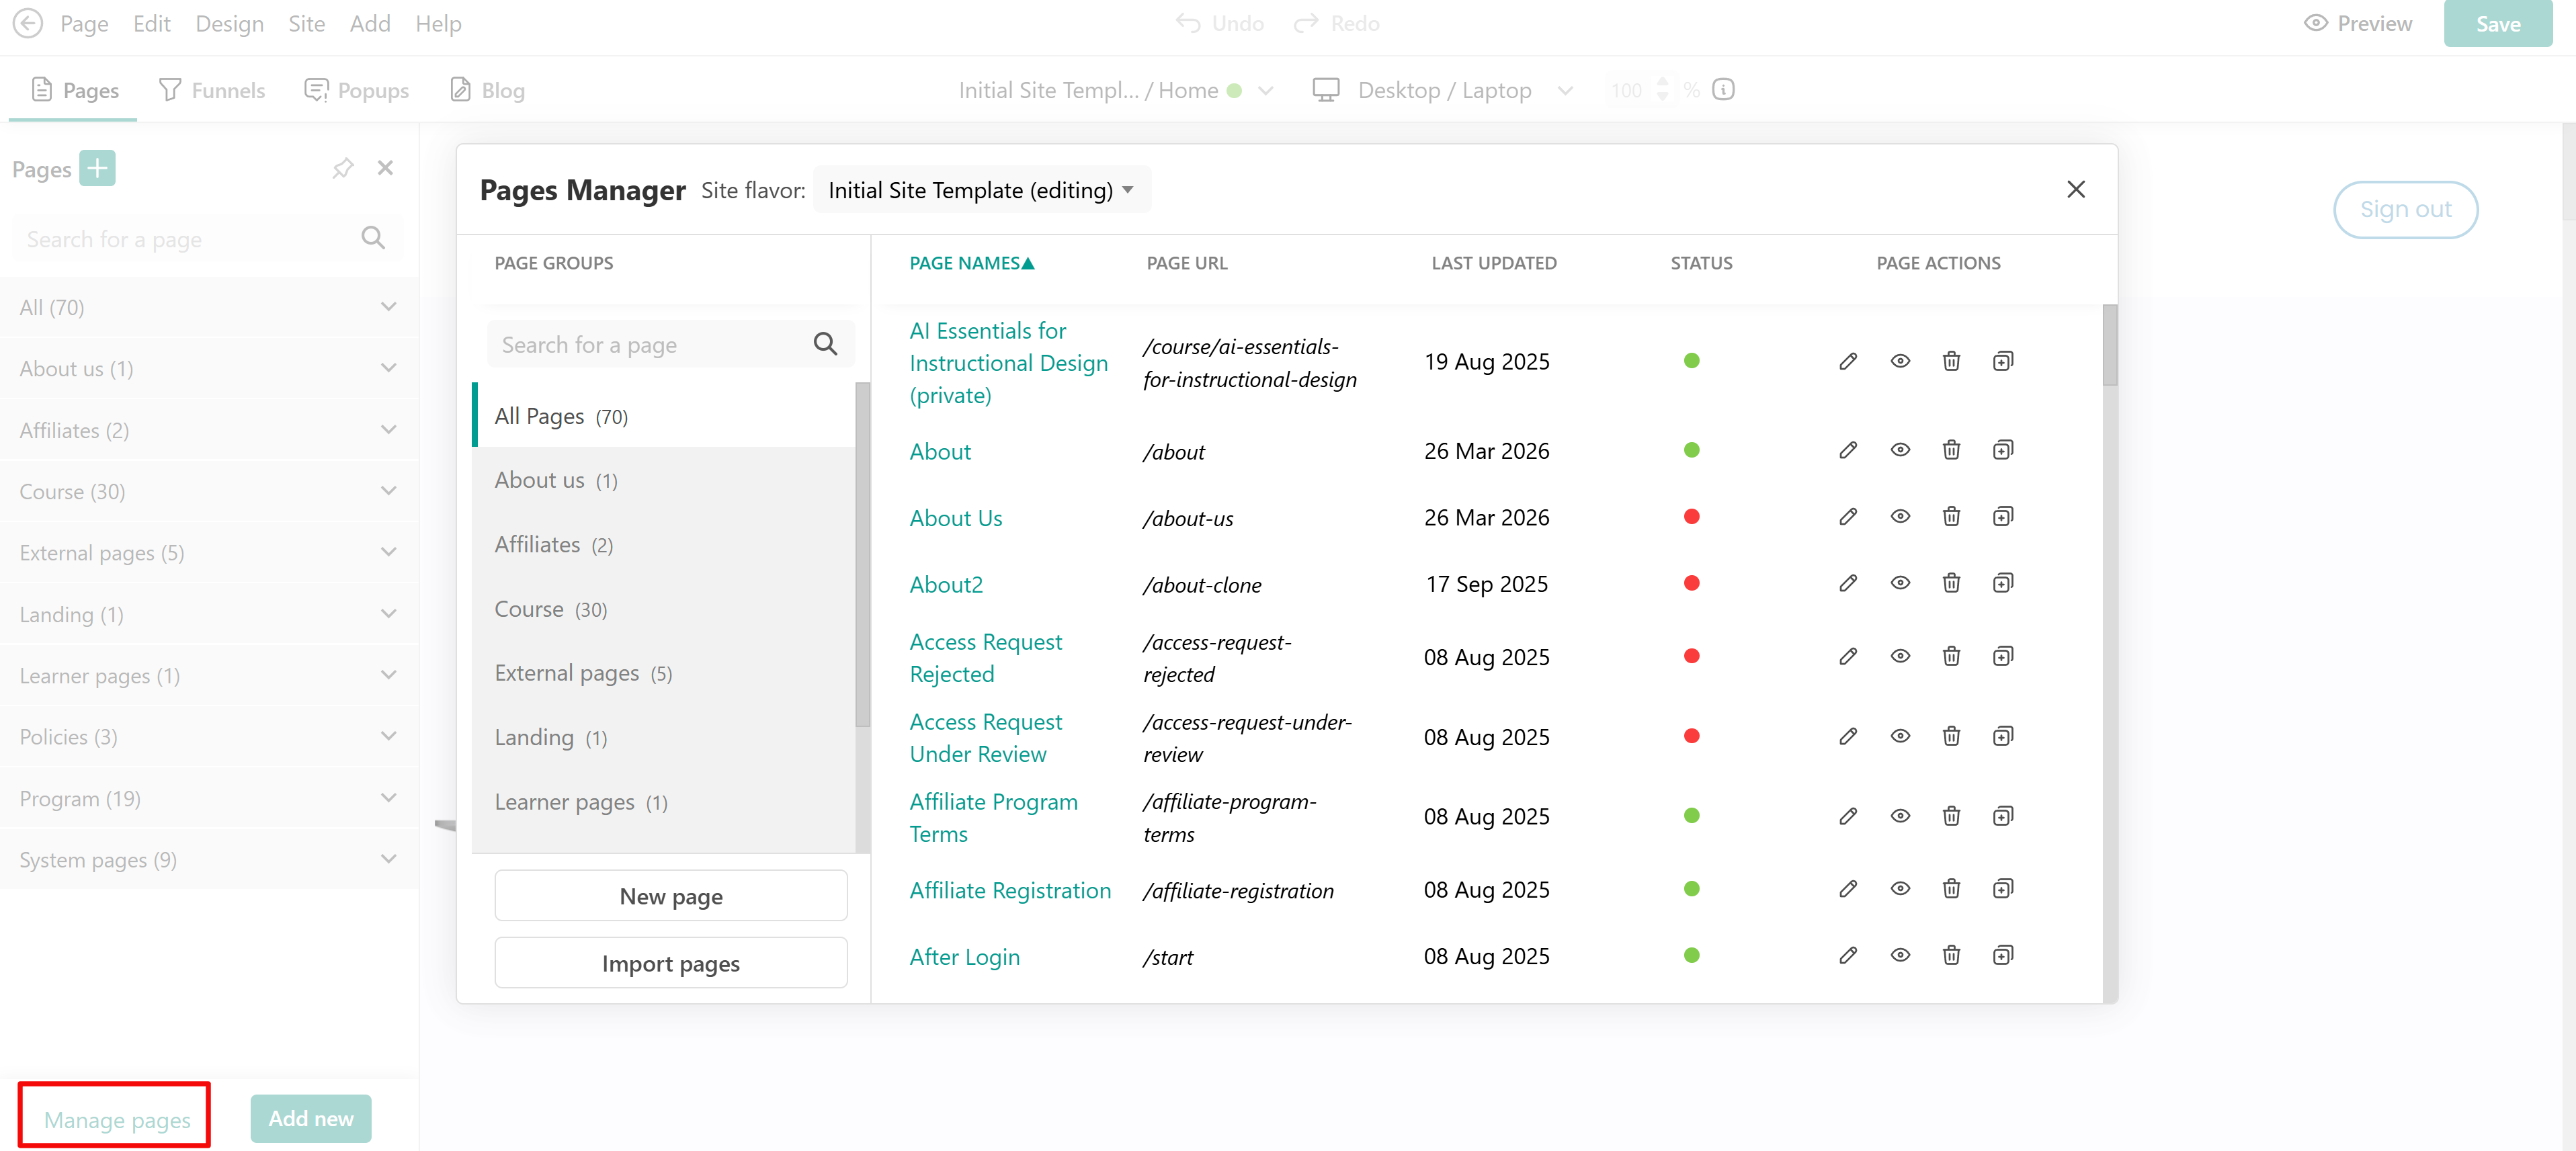Screen dimensions: 2576x1151
Task: Click the pin icon in Pages panel
Action: click(343, 168)
